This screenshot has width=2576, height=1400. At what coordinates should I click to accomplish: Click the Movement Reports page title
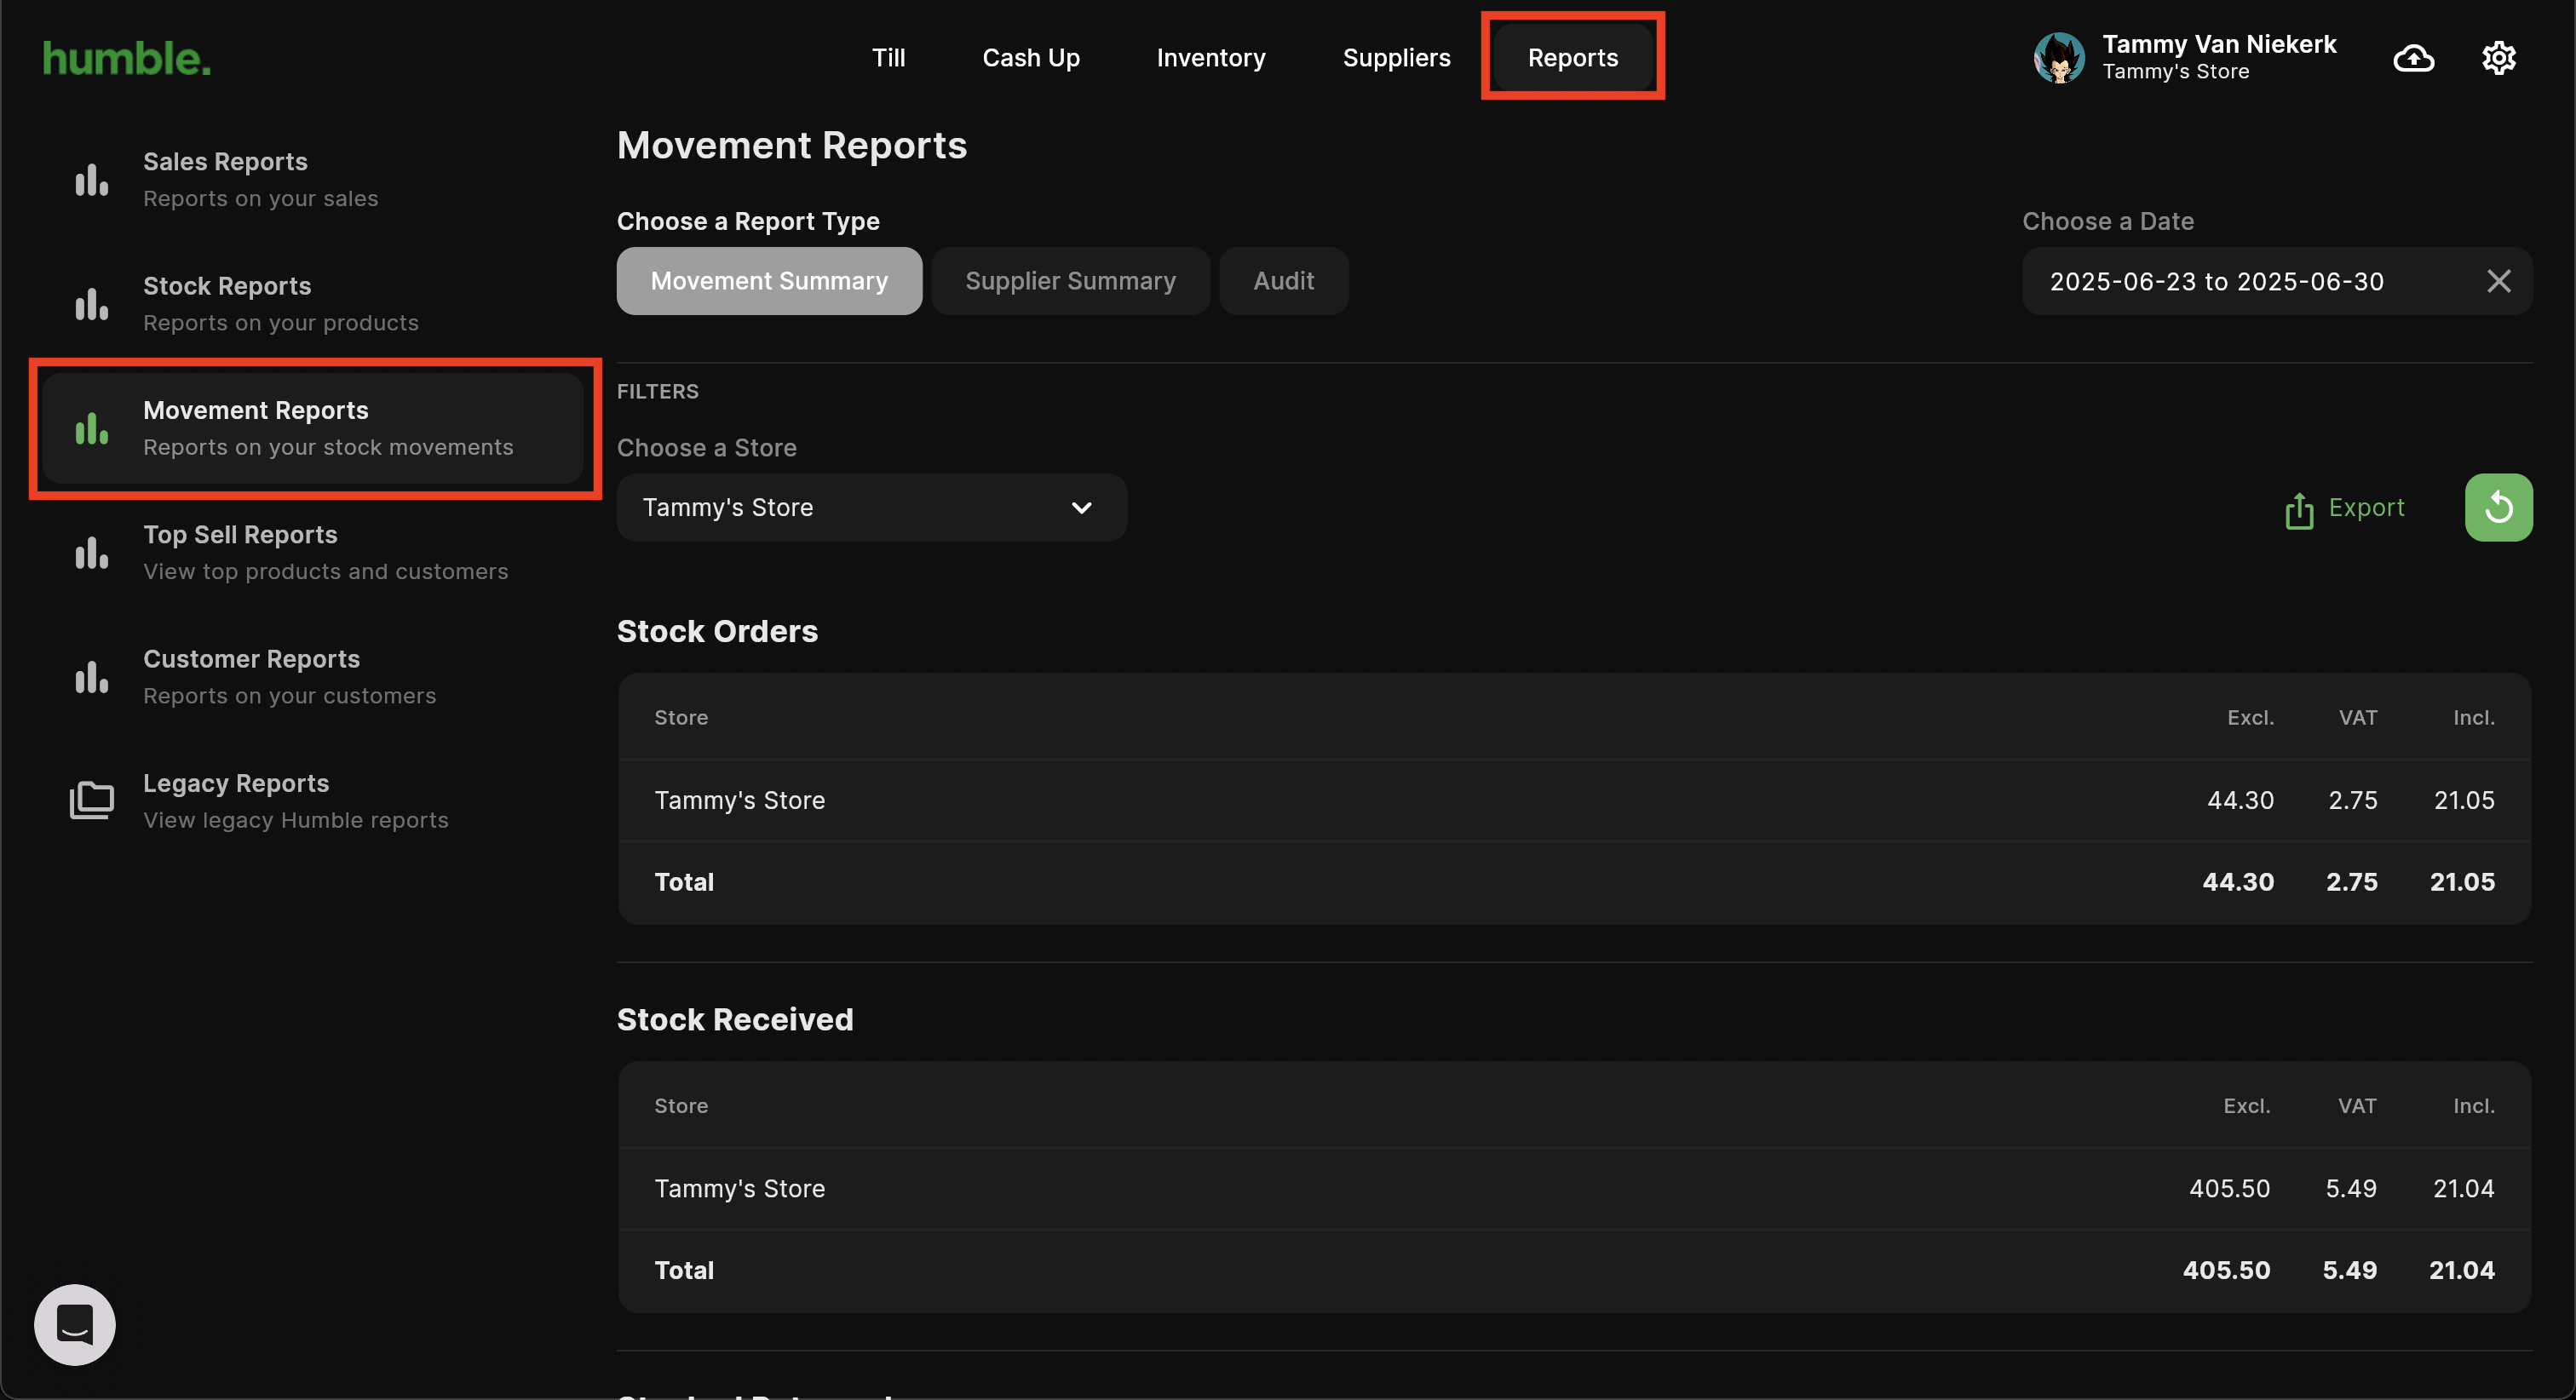coord(792,146)
